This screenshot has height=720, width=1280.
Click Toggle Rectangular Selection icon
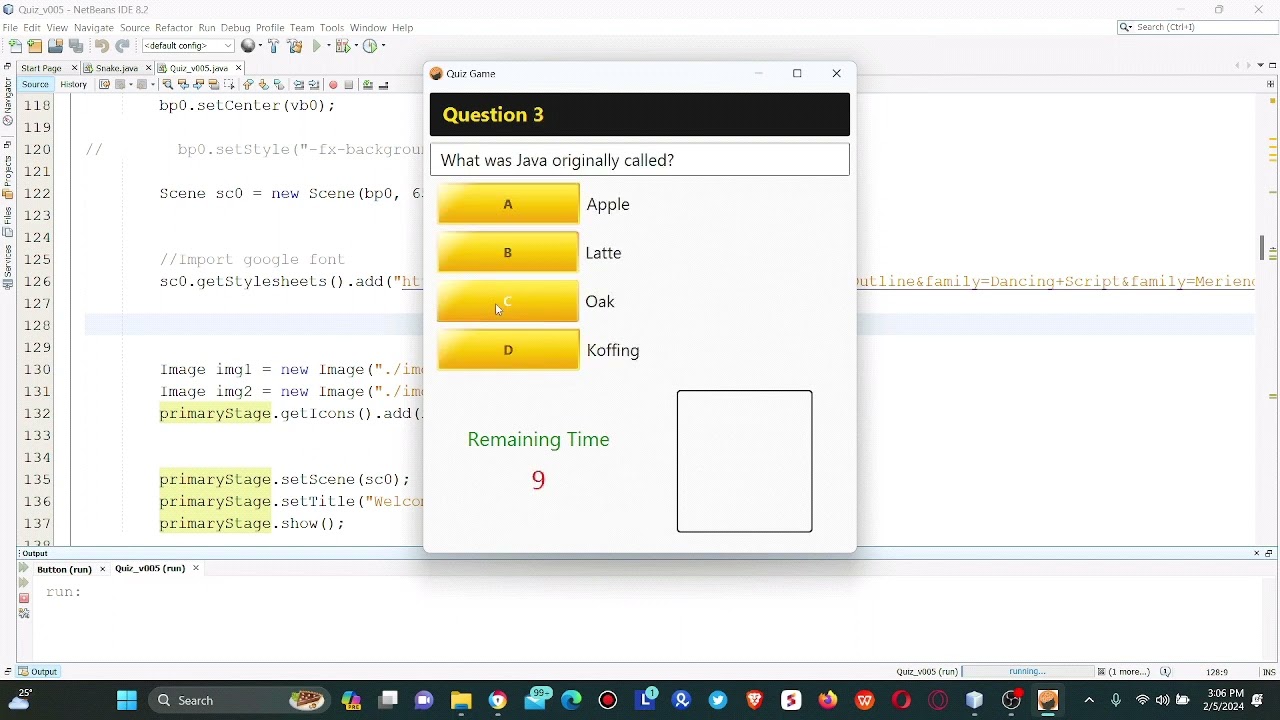click(x=229, y=85)
